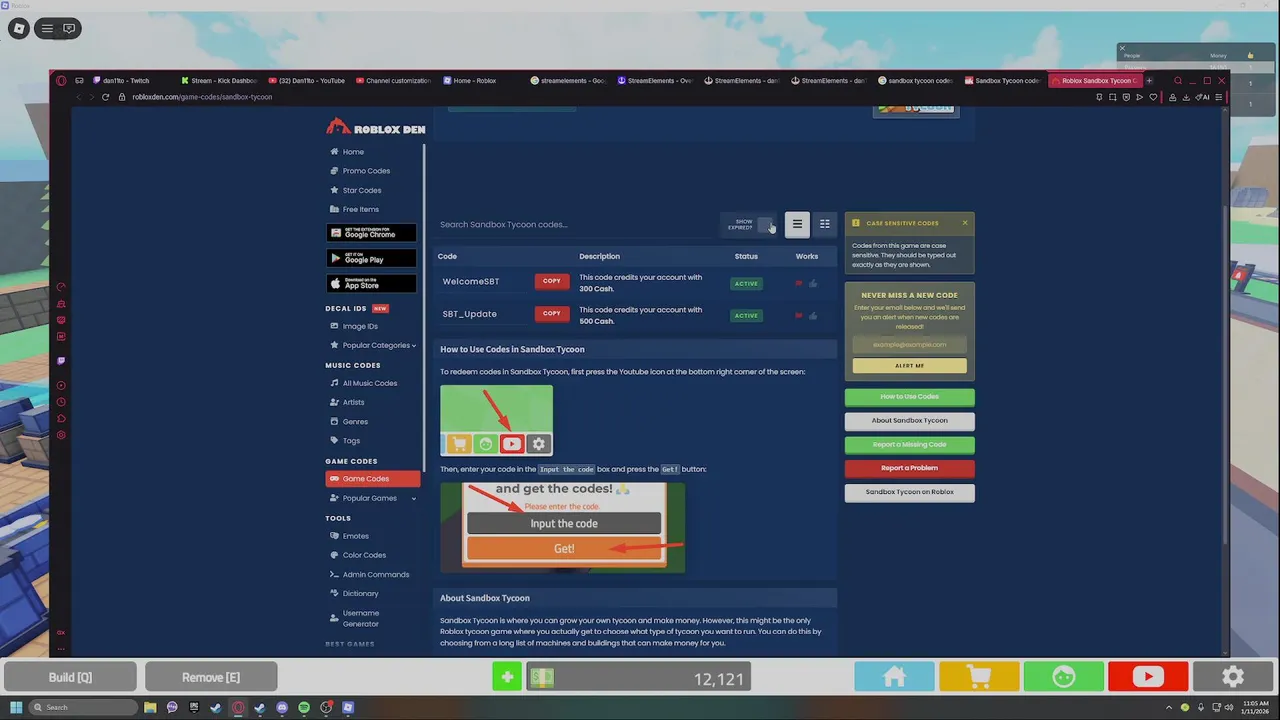
Task: Go back with browser back arrow
Action: (78, 97)
